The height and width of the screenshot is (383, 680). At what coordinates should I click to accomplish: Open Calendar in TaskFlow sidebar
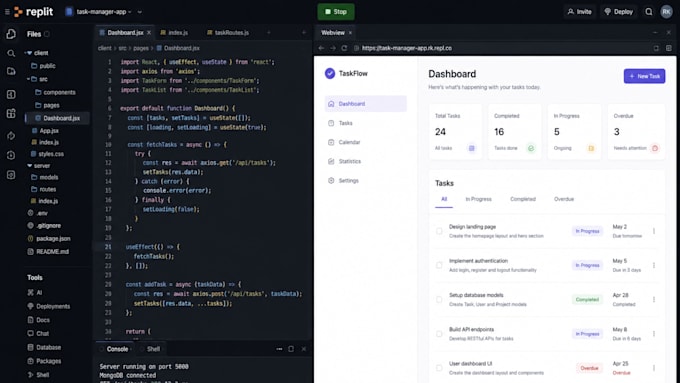click(x=366, y=142)
